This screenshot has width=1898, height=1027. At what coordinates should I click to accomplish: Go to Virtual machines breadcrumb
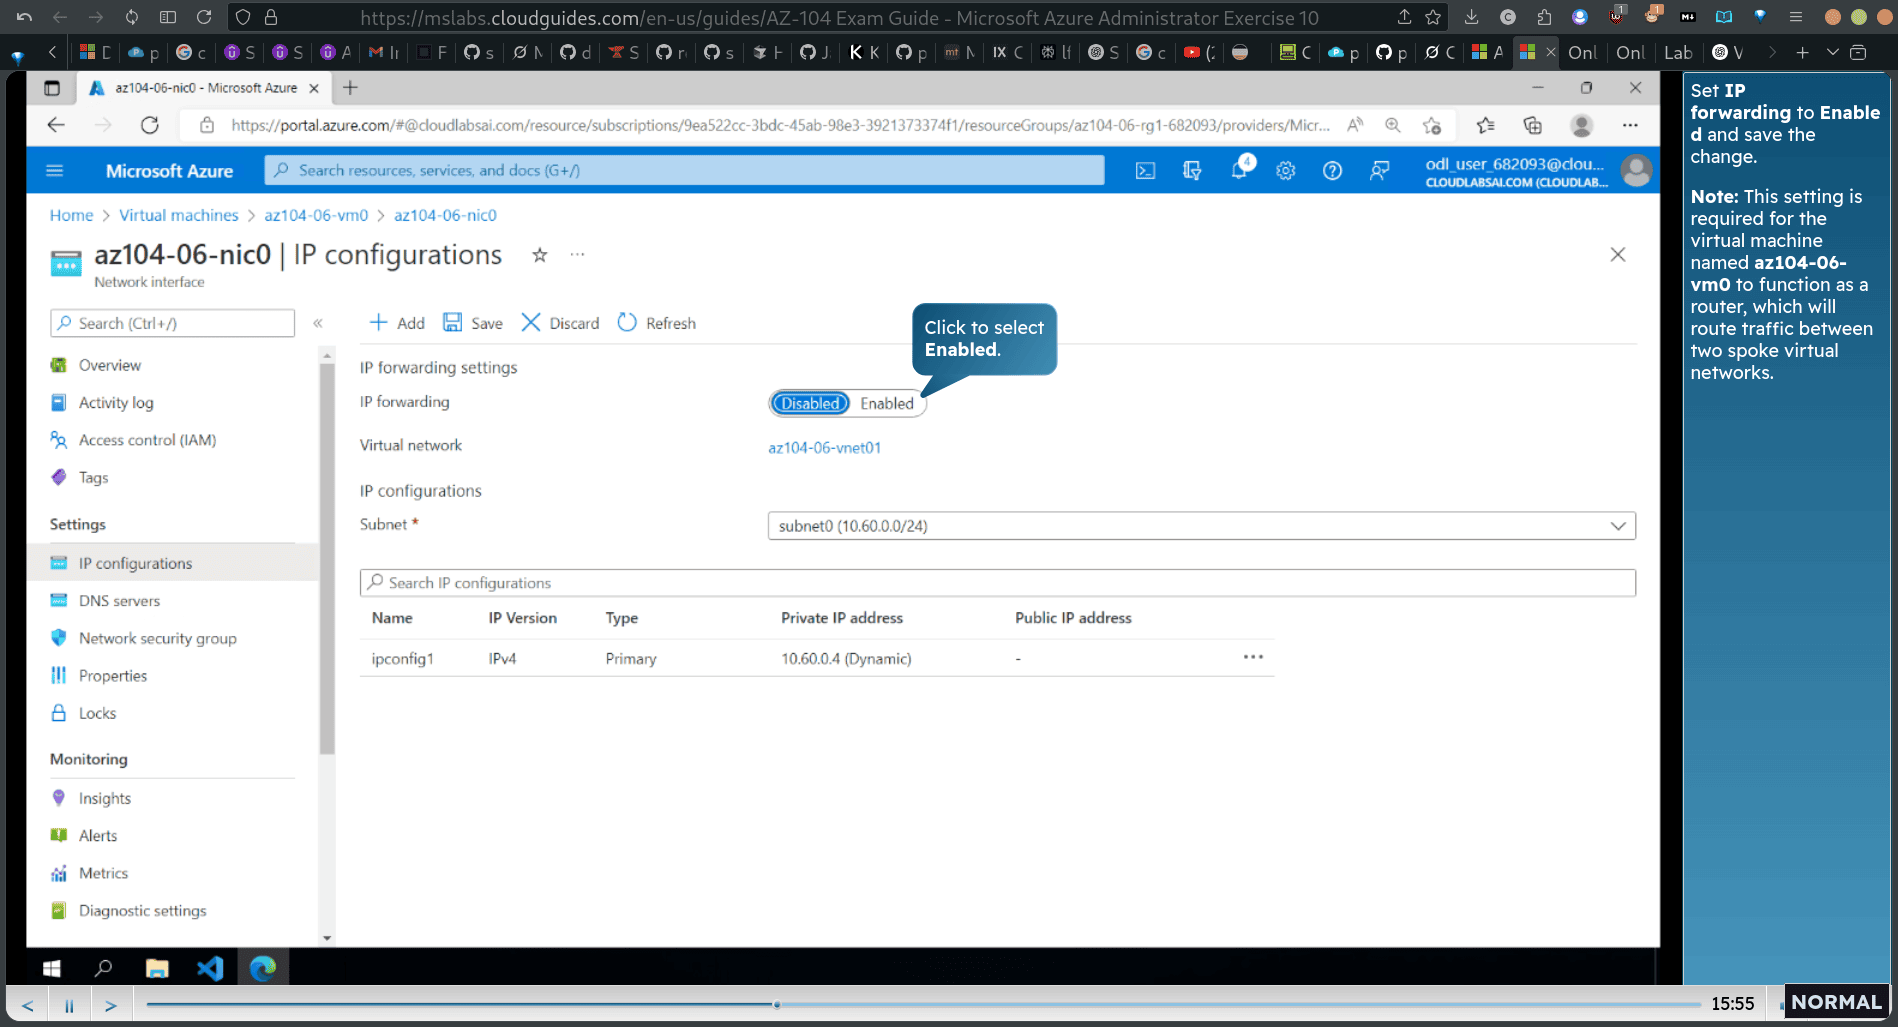pyautogui.click(x=179, y=215)
